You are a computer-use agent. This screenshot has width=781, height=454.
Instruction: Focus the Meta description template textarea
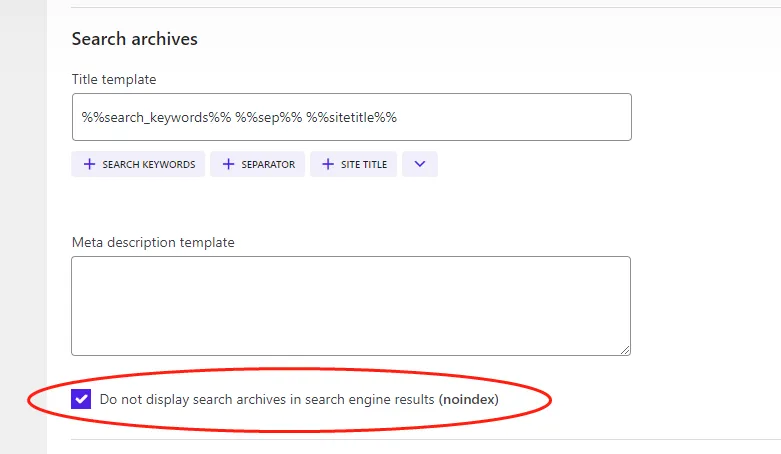(351, 305)
